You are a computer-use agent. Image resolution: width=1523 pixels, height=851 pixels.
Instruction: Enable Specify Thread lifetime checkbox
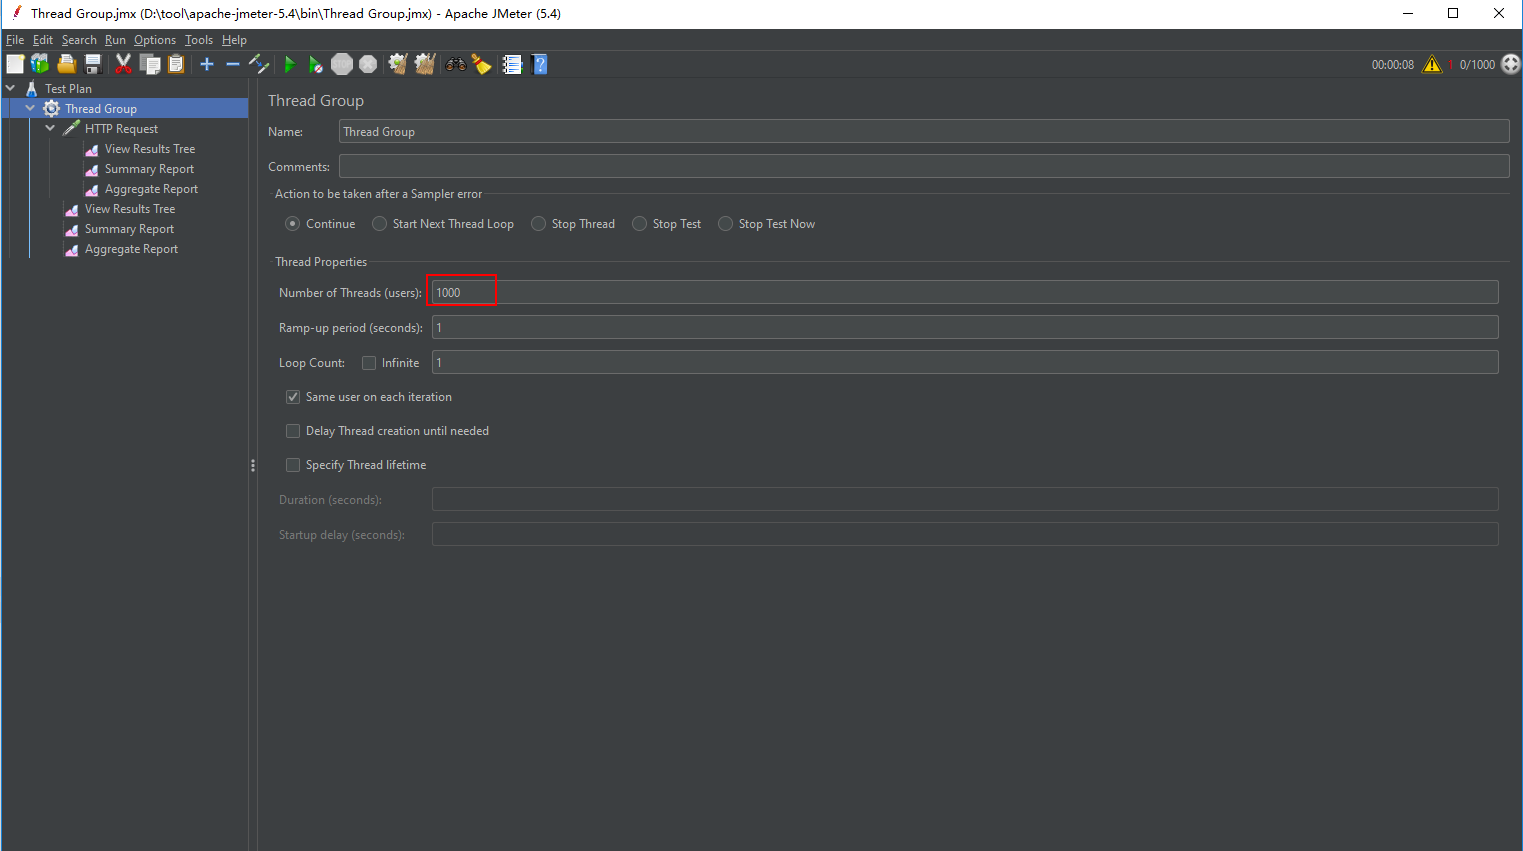click(293, 465)
